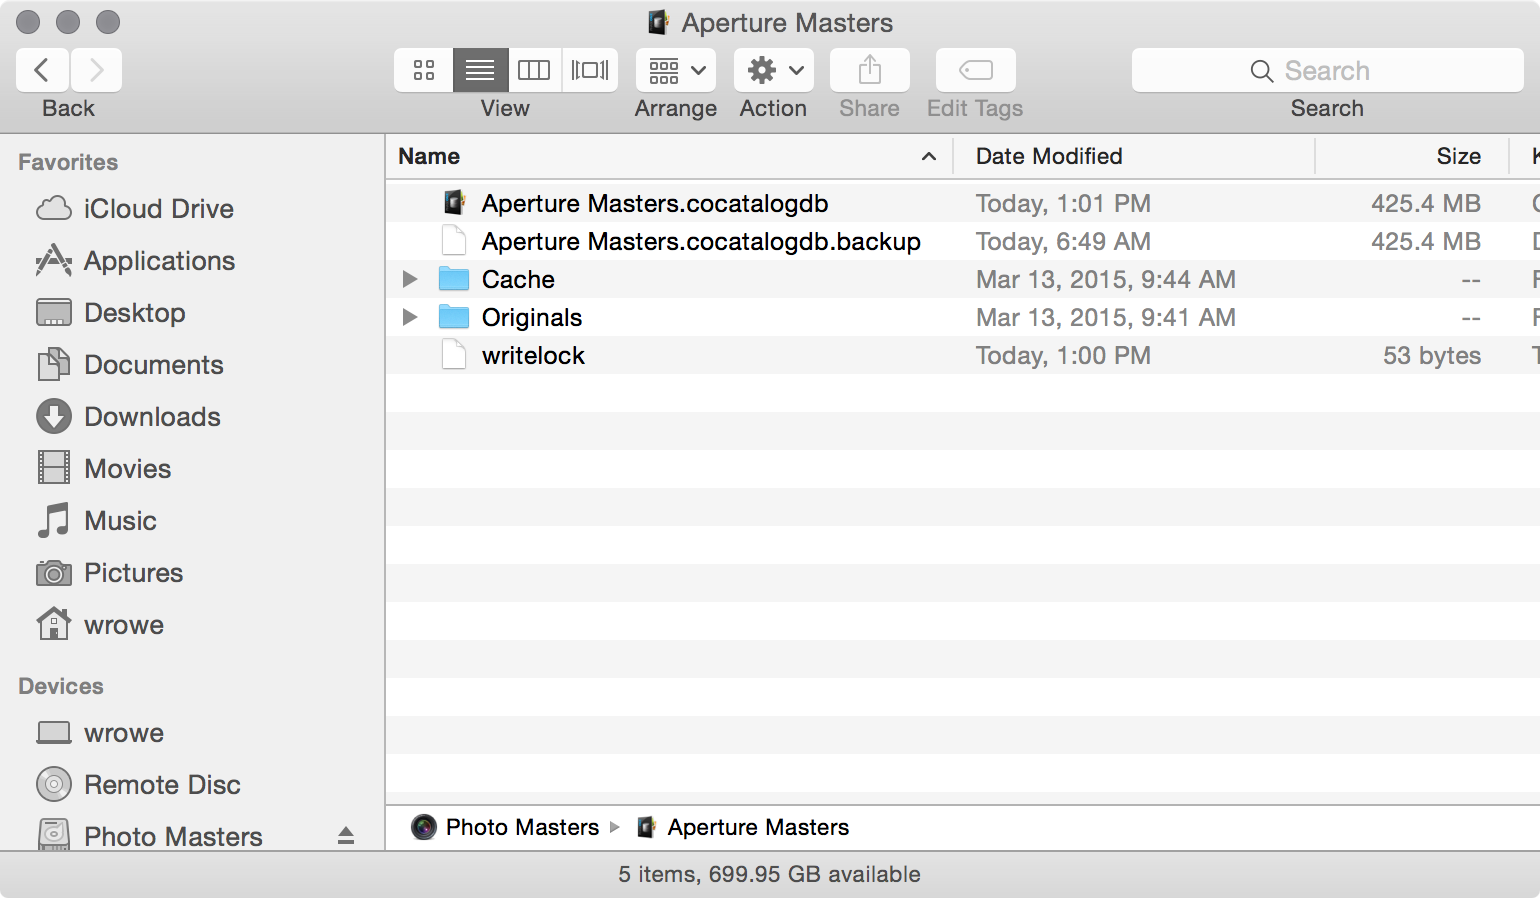Click the Share toolbar button
This screenshot has width=1540, height=898.
click(870, 70)
